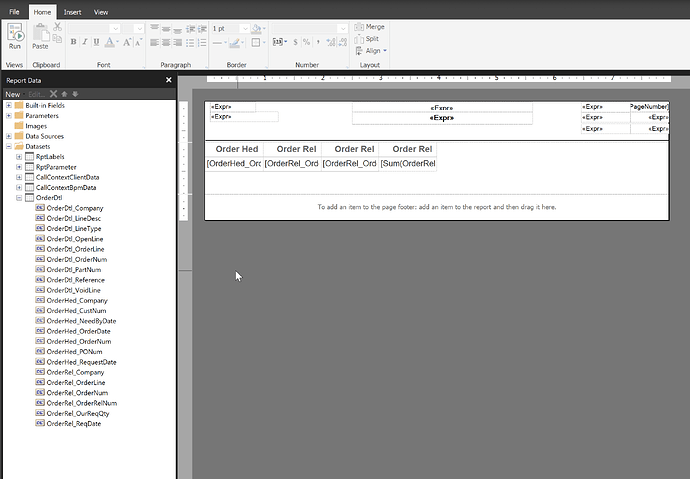Viewport: 690px width, 479px height.
Task: Increase font size with grow icon
Action: click(127, 42)
